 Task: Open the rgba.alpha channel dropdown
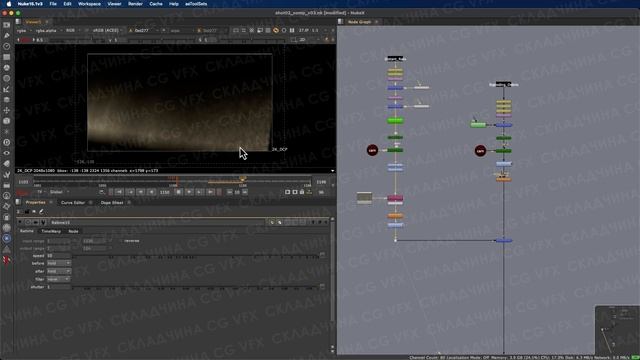pyautogui.click(x=48, y=30)
